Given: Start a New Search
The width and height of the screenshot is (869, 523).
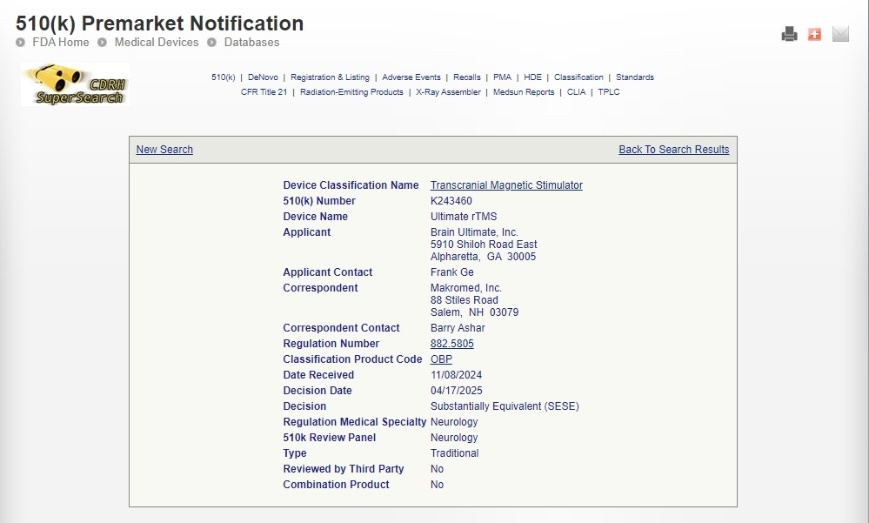Looking at the screenshot, I should (x=164, y=150).
